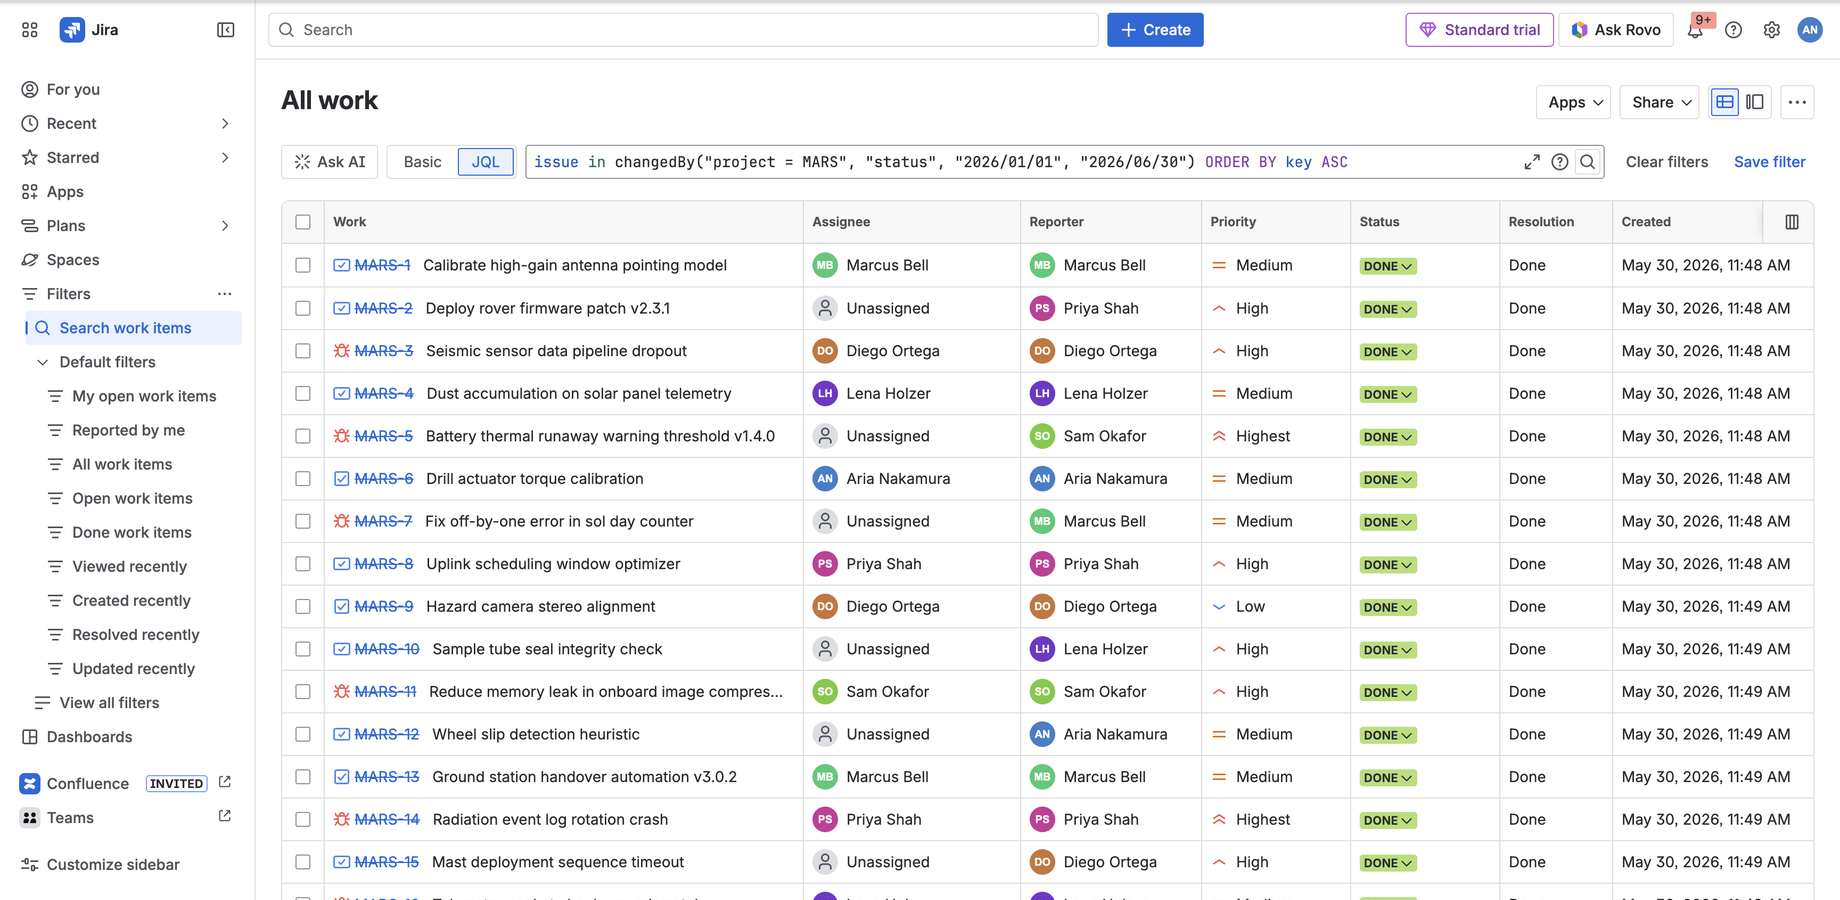This screenshot has width=1840, height=900.
Task: Open Done work items filter
Action: [x=132, y=532]
